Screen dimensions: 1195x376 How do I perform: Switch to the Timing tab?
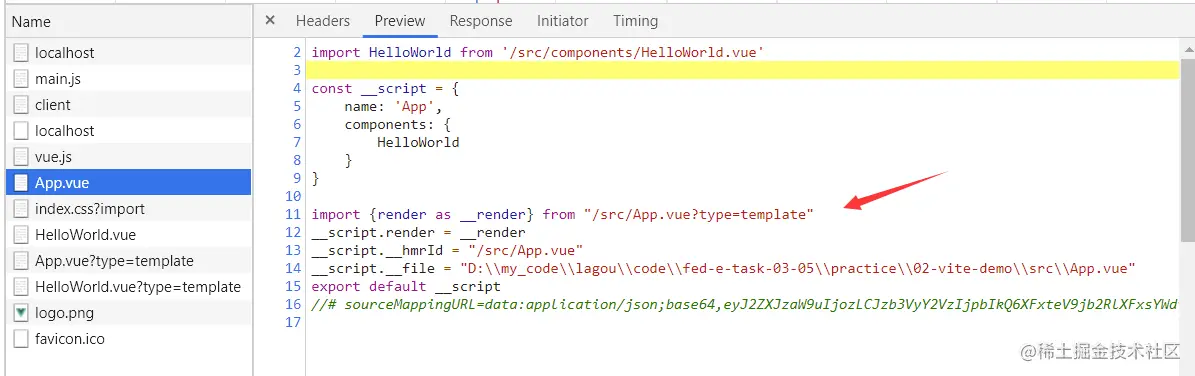(636, 21)
